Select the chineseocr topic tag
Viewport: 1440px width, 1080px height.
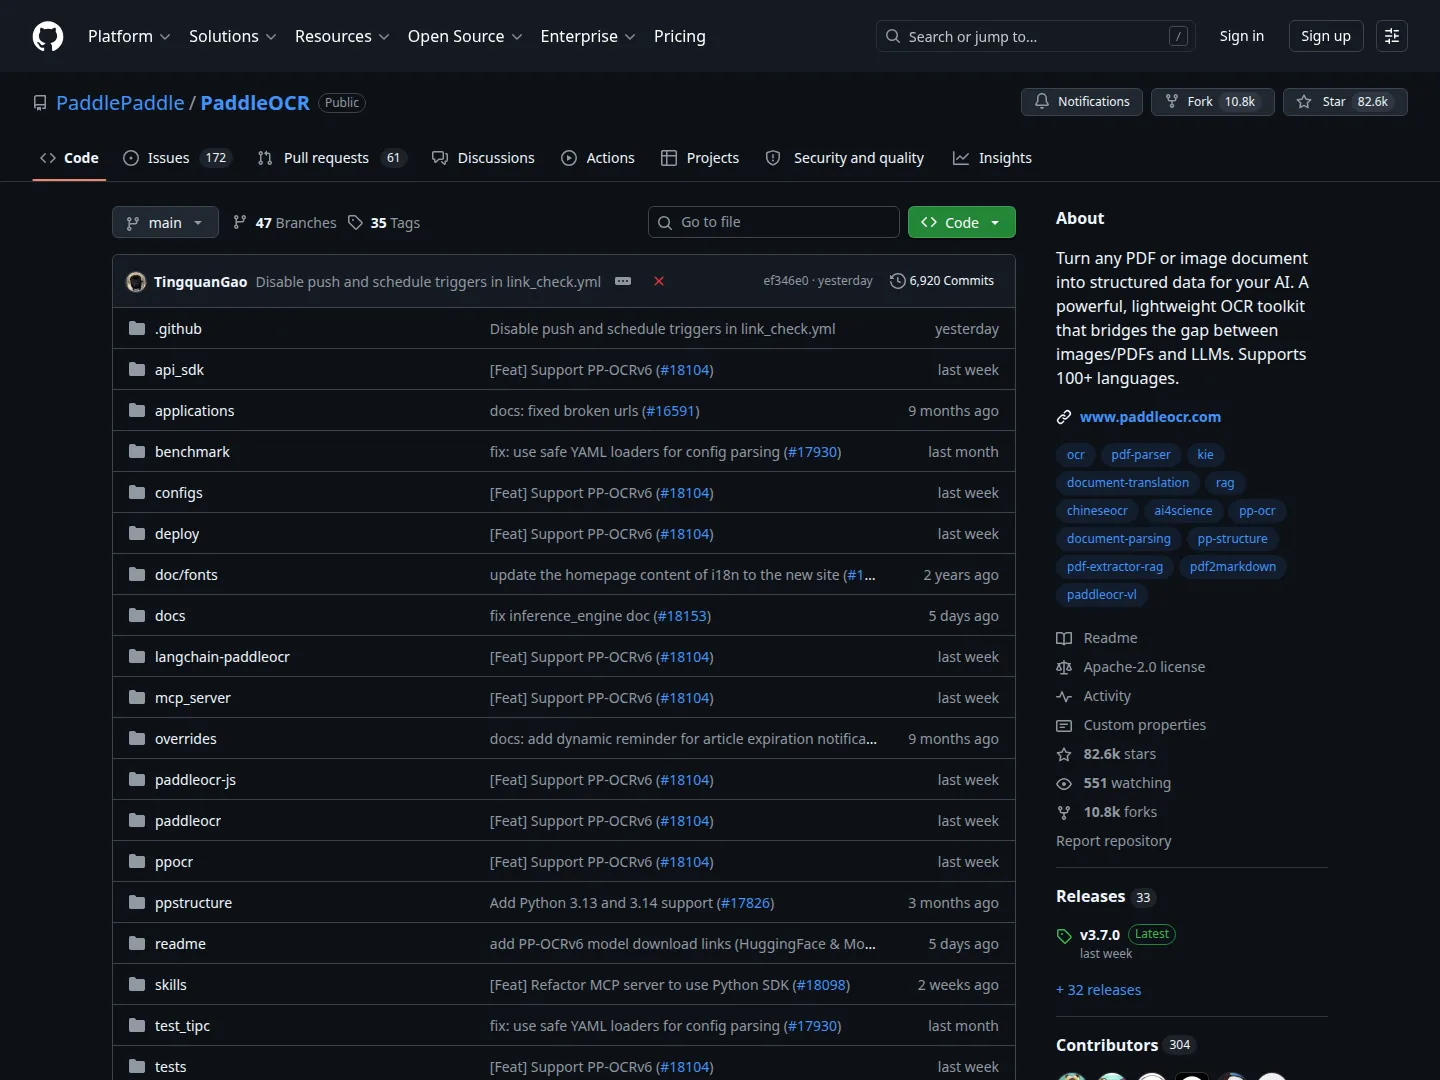click(1097, 511)
